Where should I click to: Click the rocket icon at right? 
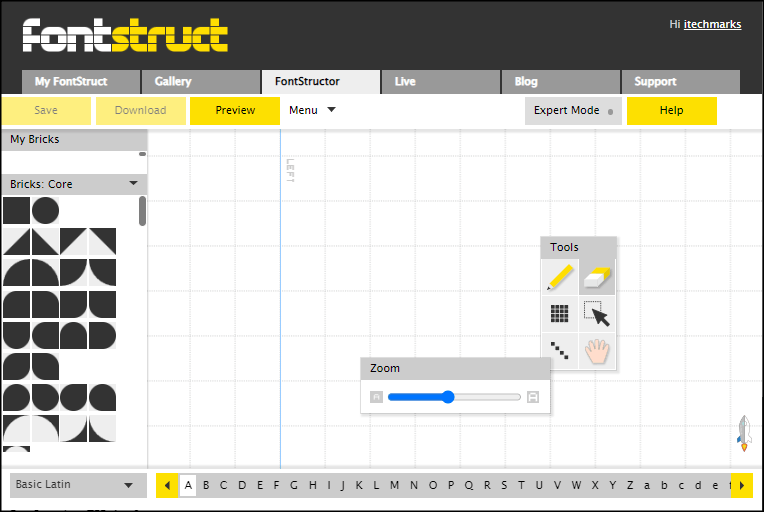tap(744, 433)
